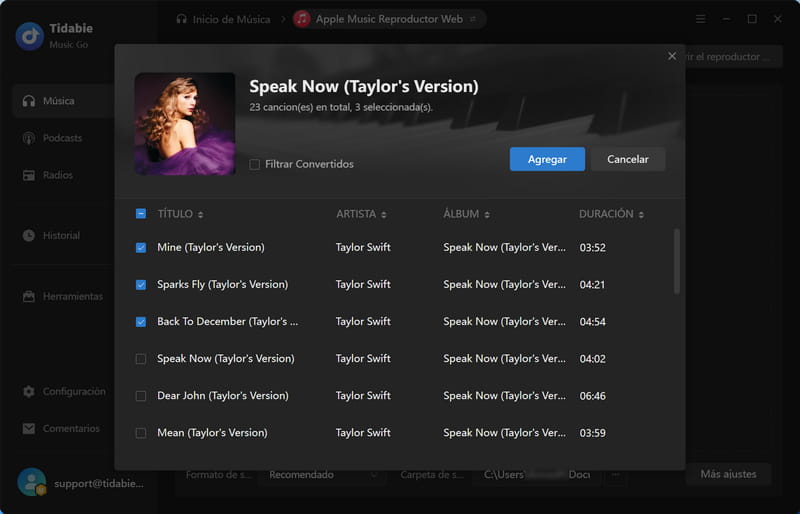The width and height of the screenshot is (800, 514).
Task: Close the Speak Now song selection dialog
Action: coord(672,56)
